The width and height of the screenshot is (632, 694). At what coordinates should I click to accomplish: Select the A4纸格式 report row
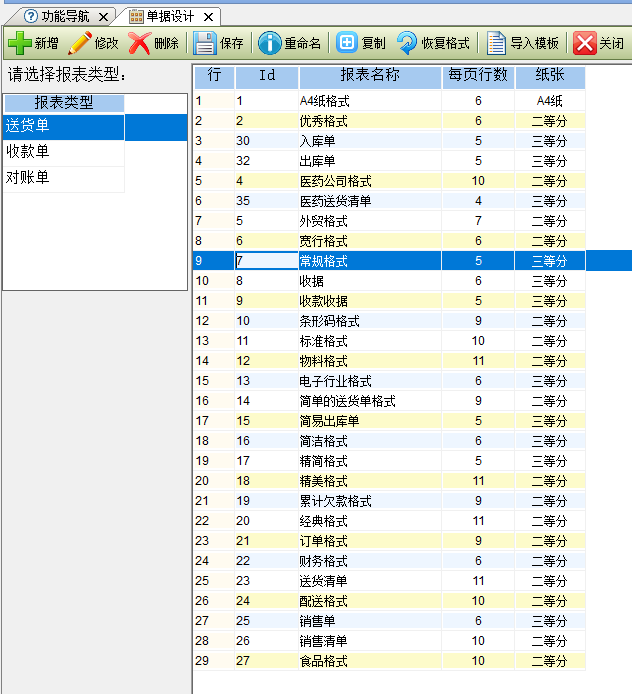389,101
